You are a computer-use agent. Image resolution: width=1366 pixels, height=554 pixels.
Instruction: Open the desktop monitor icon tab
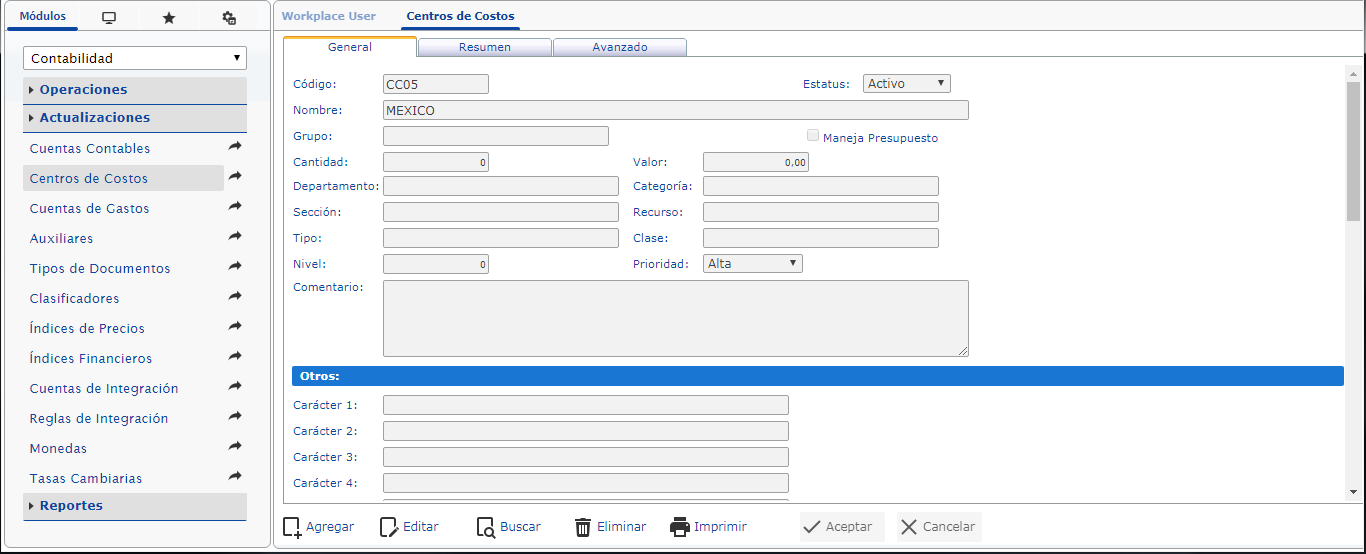point(109,18)
